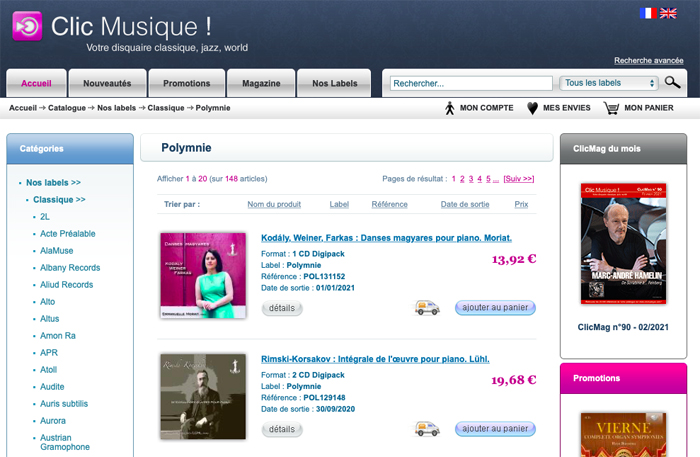This screenshot has width=700, height=457.
Task: Open the MON PANIER link
Action: coord(649,108)
